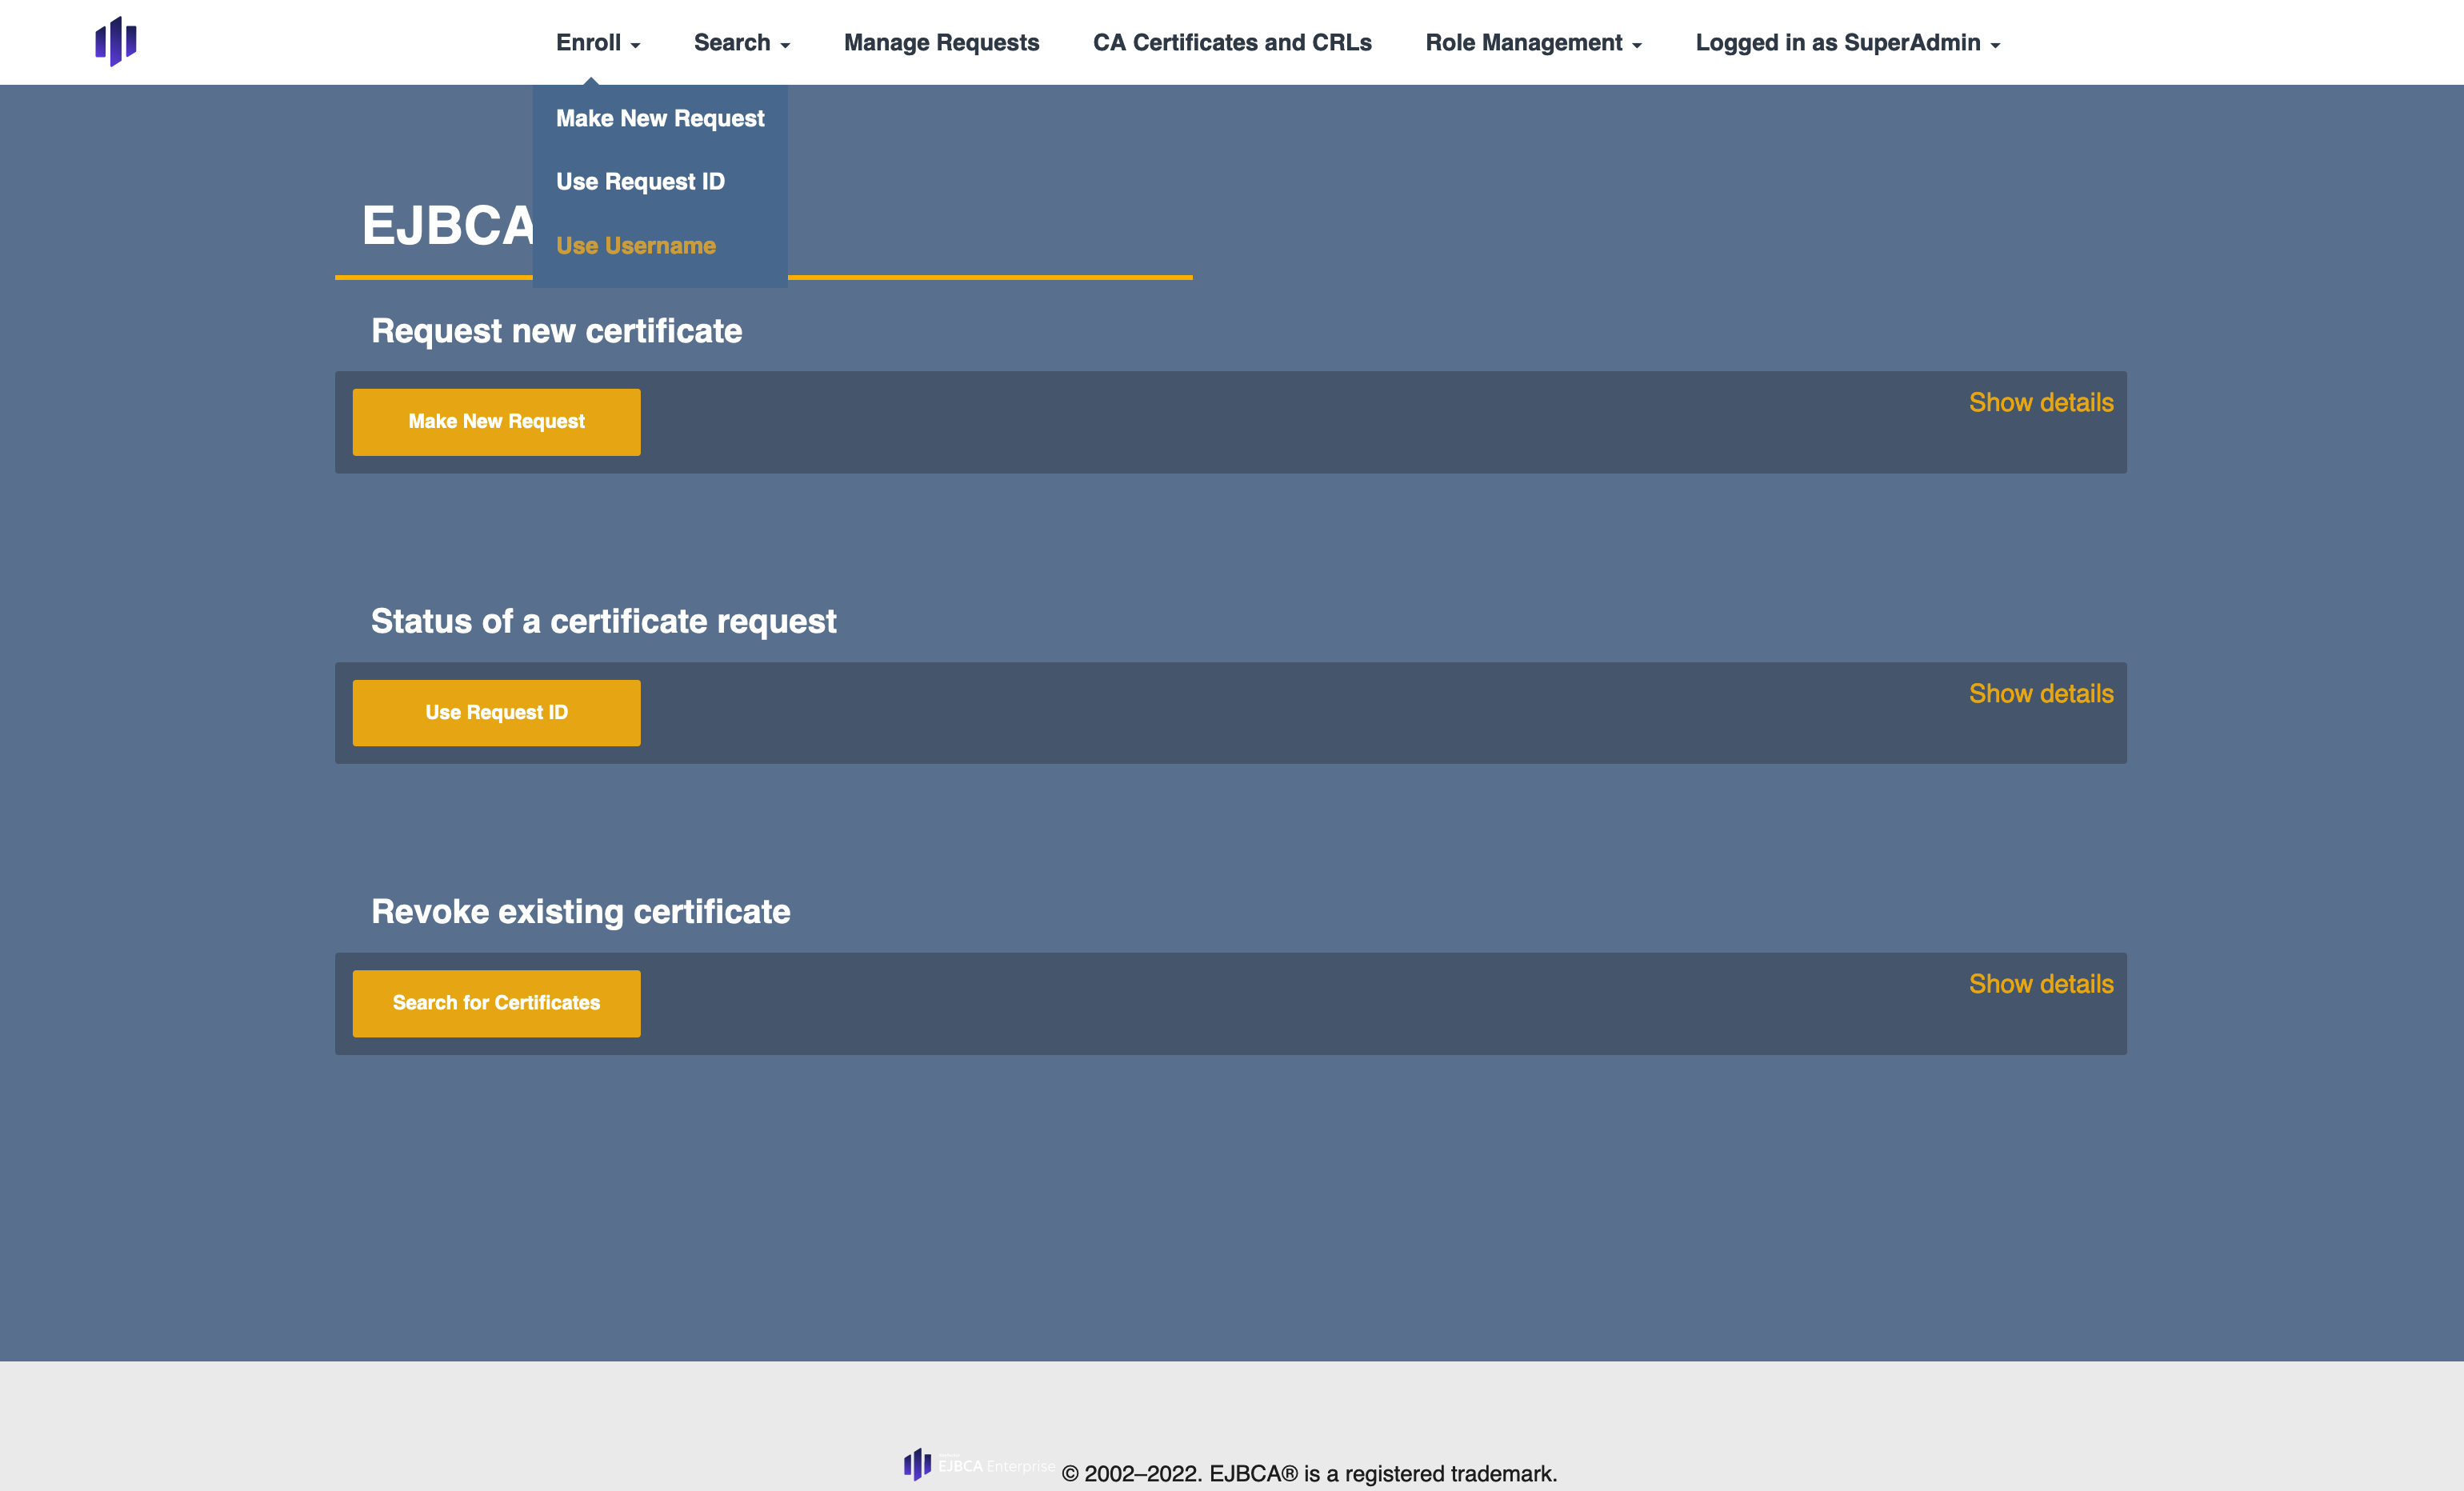Viewport: 2464px width, 1491px height.
Task: Click the Search for Certificates button
Action: 496,1003
